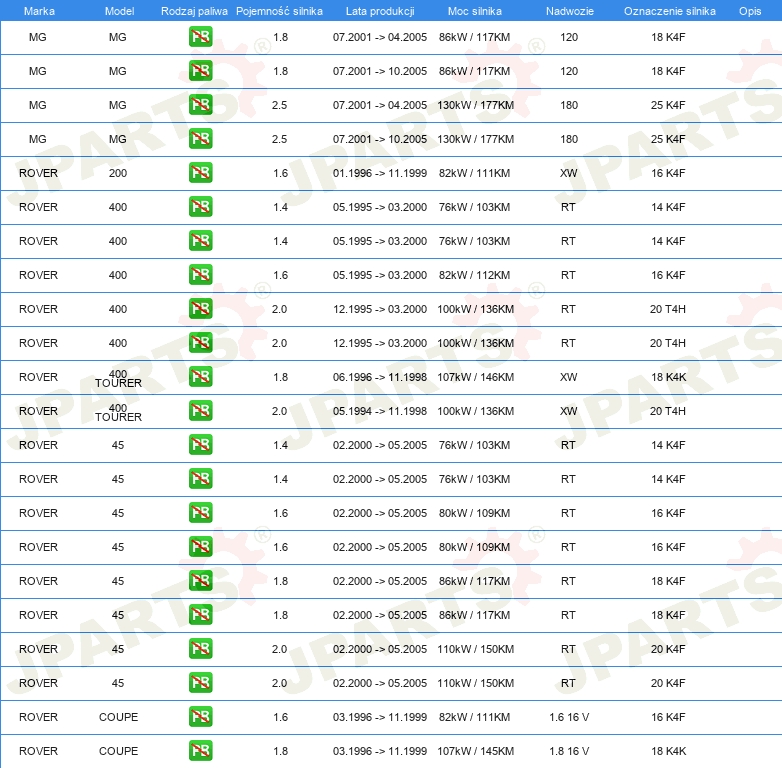This screenshot has height=768, width=782.
Task: Click '130kW / 177KM' in the MG row ending 04.2005
Action: (475, 105)
